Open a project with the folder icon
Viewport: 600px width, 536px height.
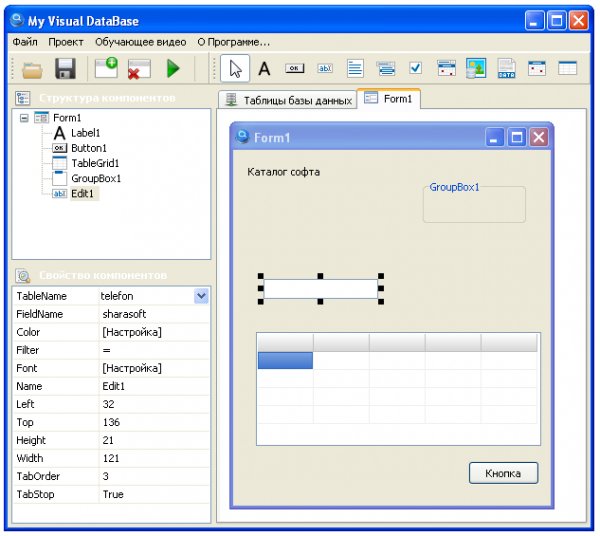[32, 70]
